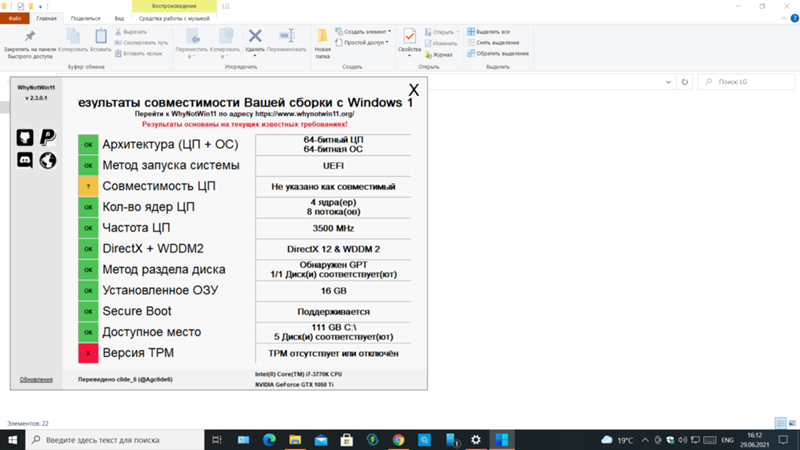Open the Средства работы с музыкой tab

(174, 18)
